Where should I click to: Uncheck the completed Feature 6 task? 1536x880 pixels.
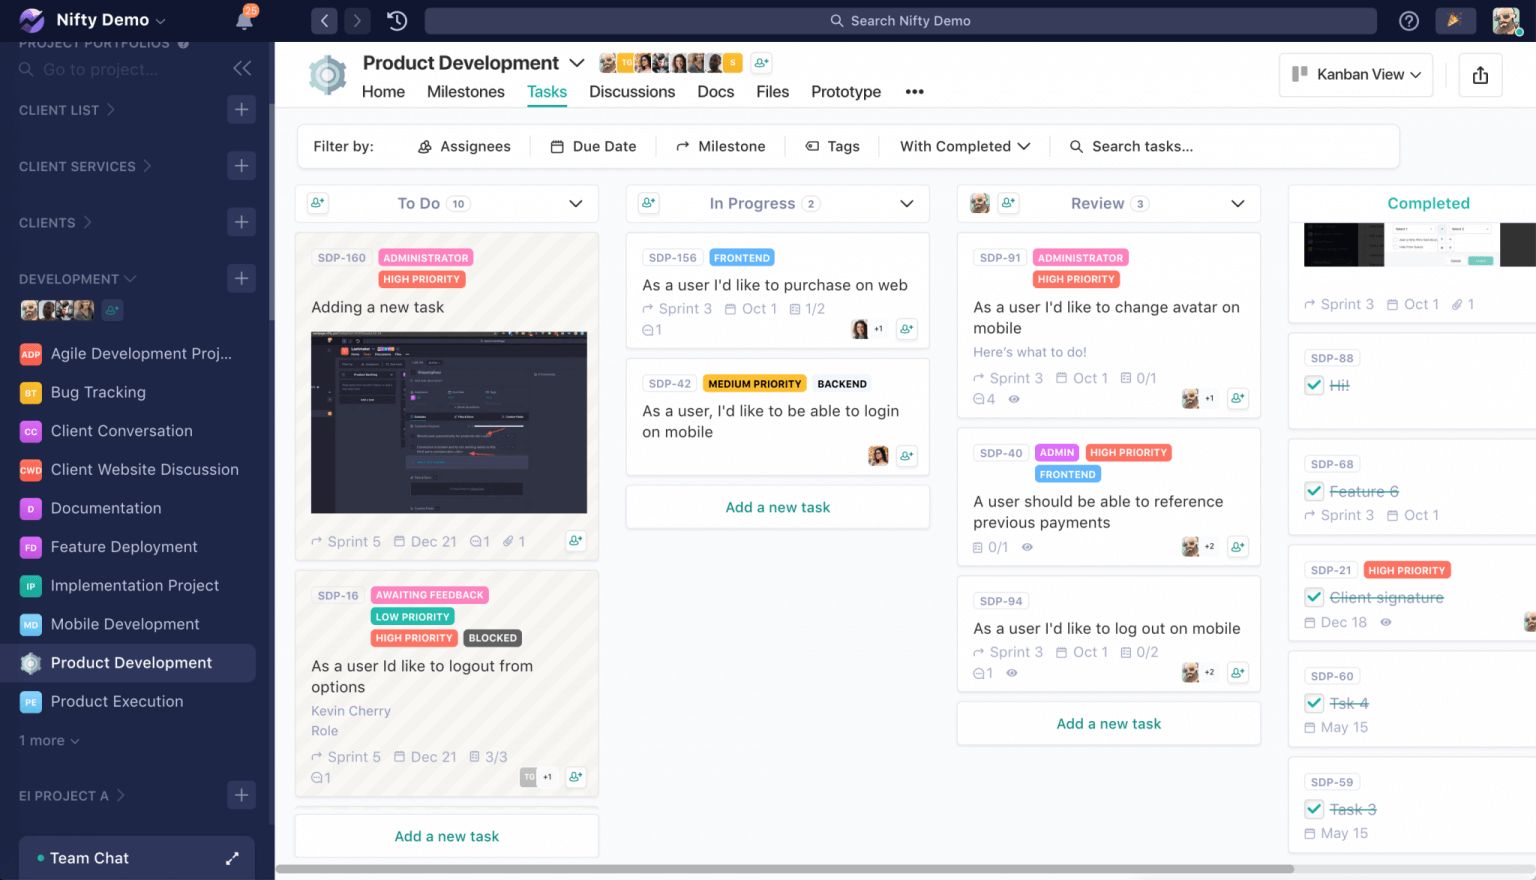click(x=1313, y=491)
